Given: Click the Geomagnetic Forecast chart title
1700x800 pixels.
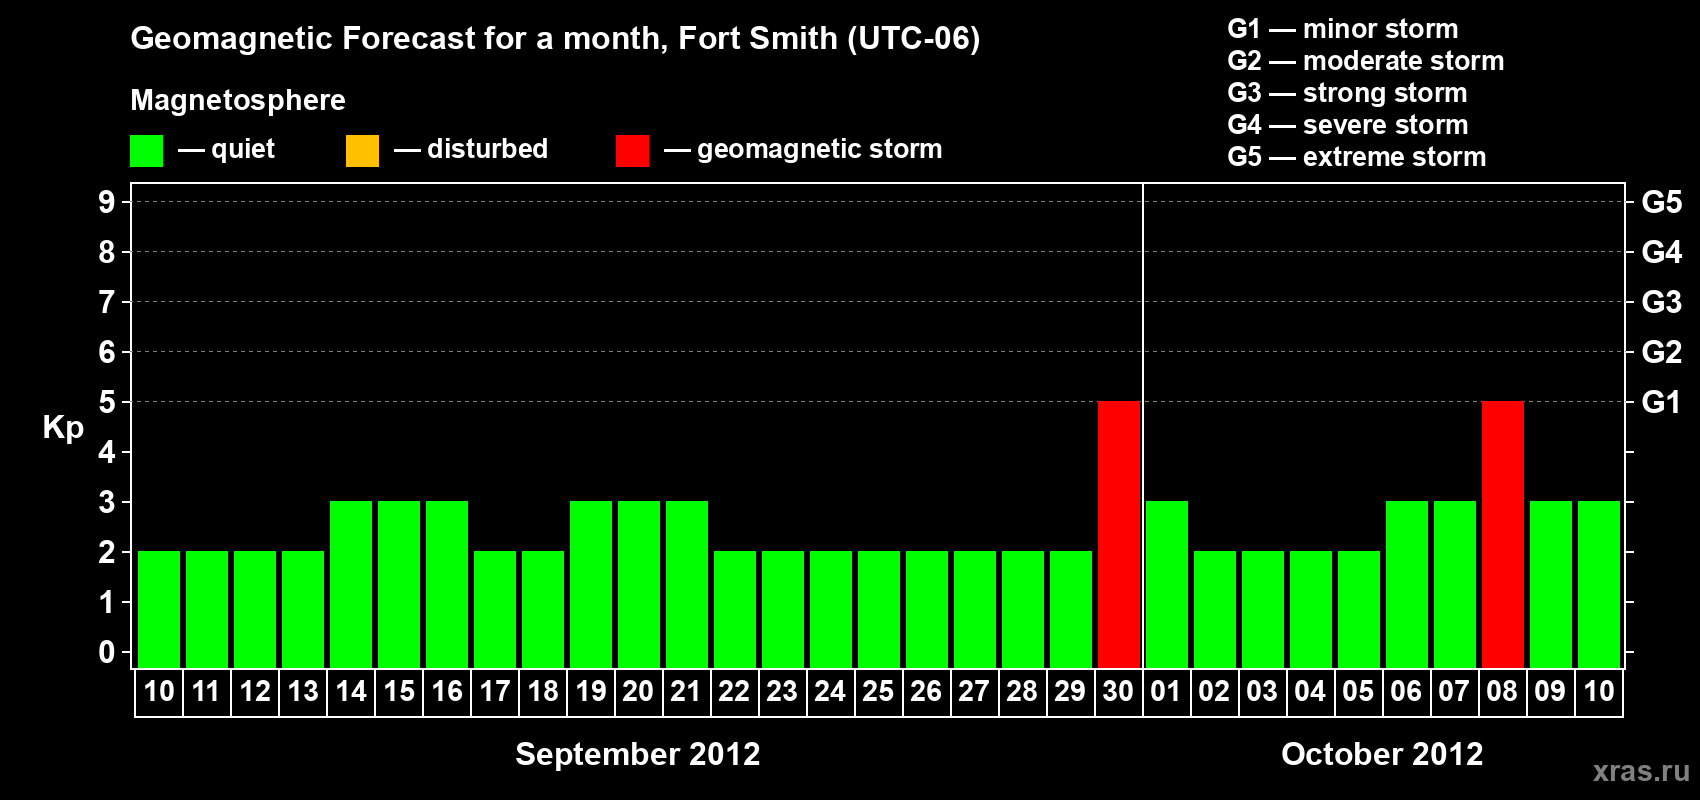Looking at the screenshot, I should (555, 39).
